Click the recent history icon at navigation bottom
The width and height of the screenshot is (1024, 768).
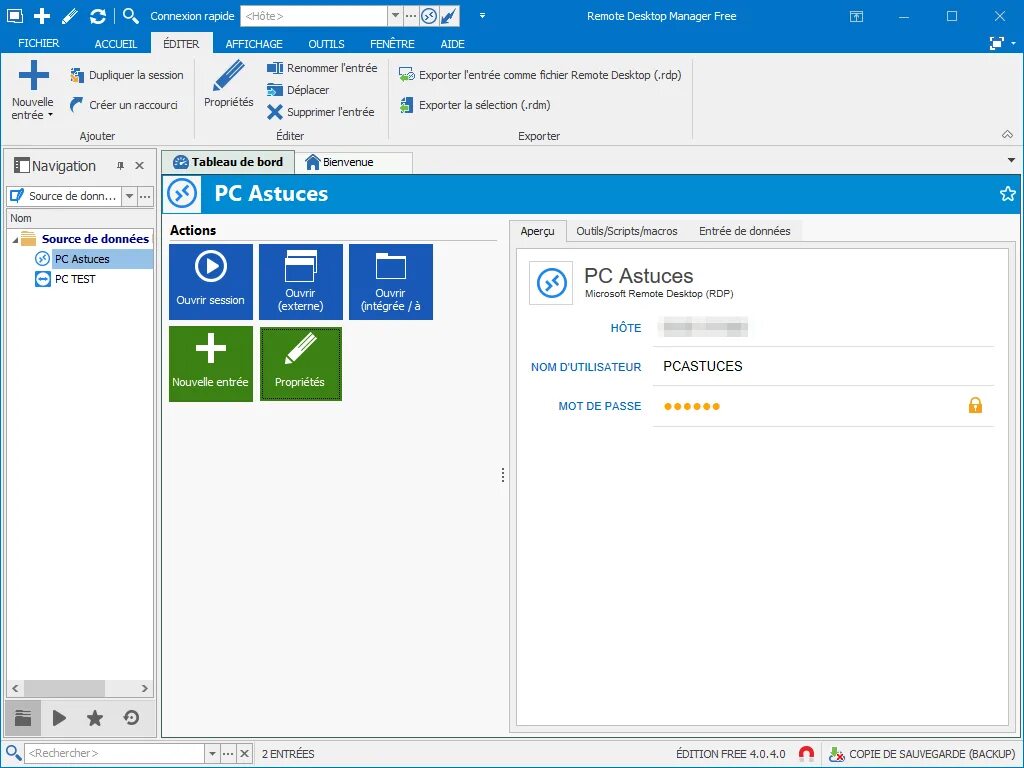point(131,718)
